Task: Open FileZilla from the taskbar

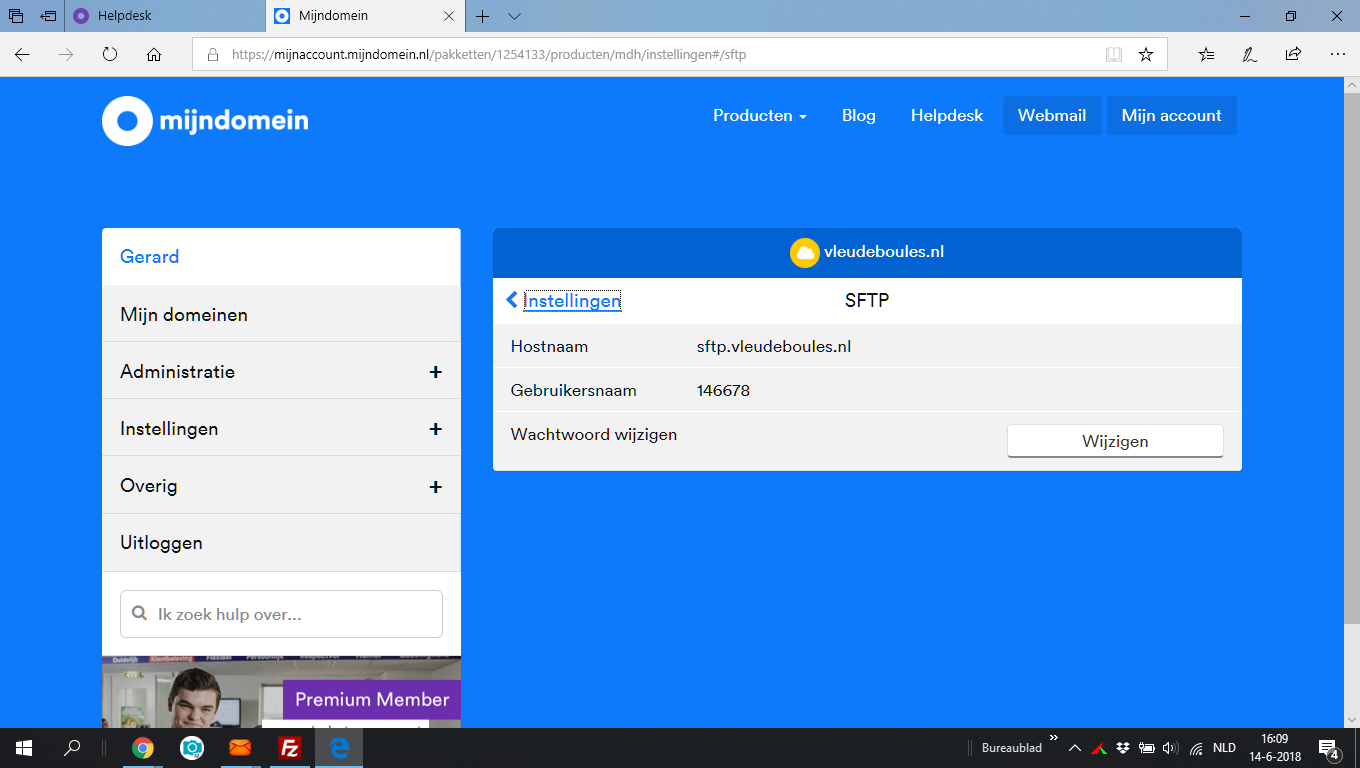Action: pos(290,748)
